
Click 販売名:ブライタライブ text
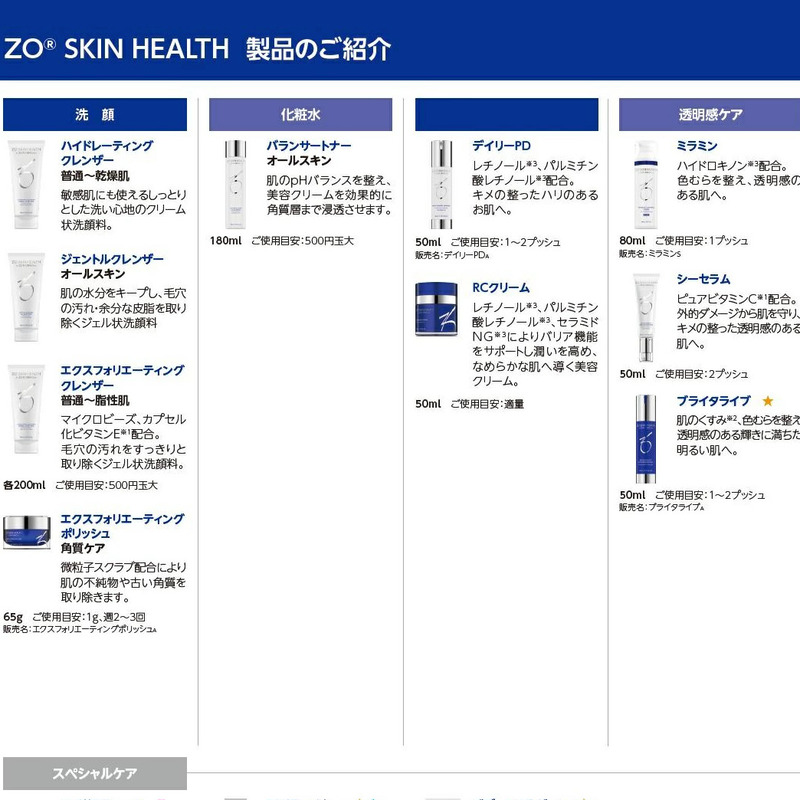pyautogui.click(x=661, y=507)
